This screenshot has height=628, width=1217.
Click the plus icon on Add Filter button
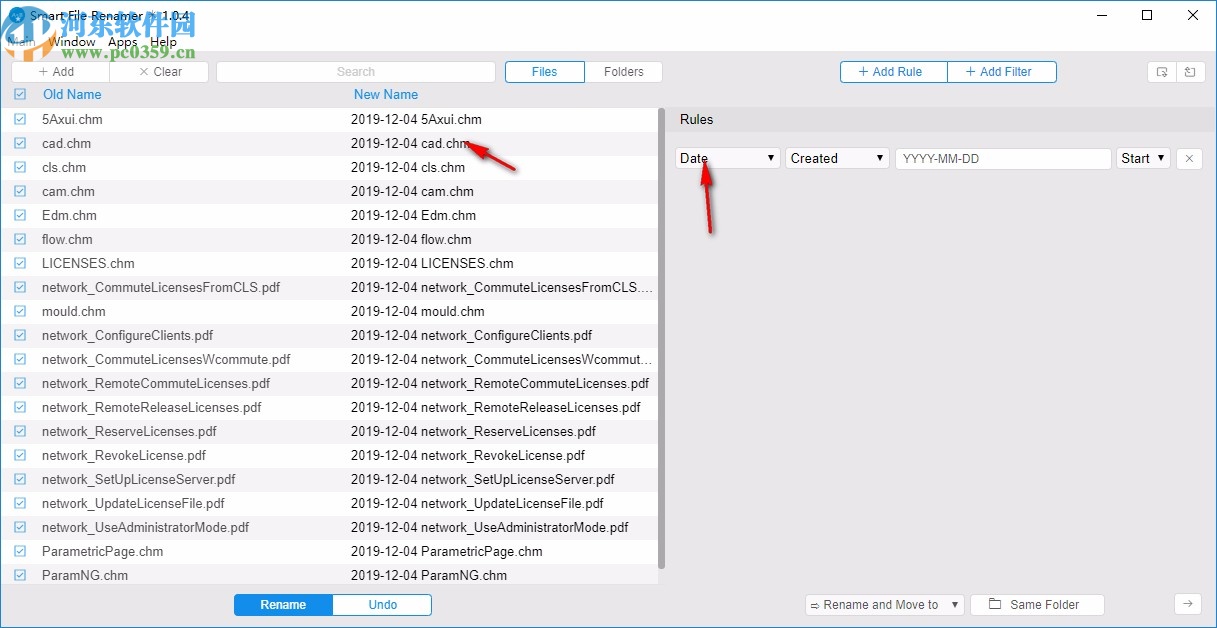click(x=968, y=71)
